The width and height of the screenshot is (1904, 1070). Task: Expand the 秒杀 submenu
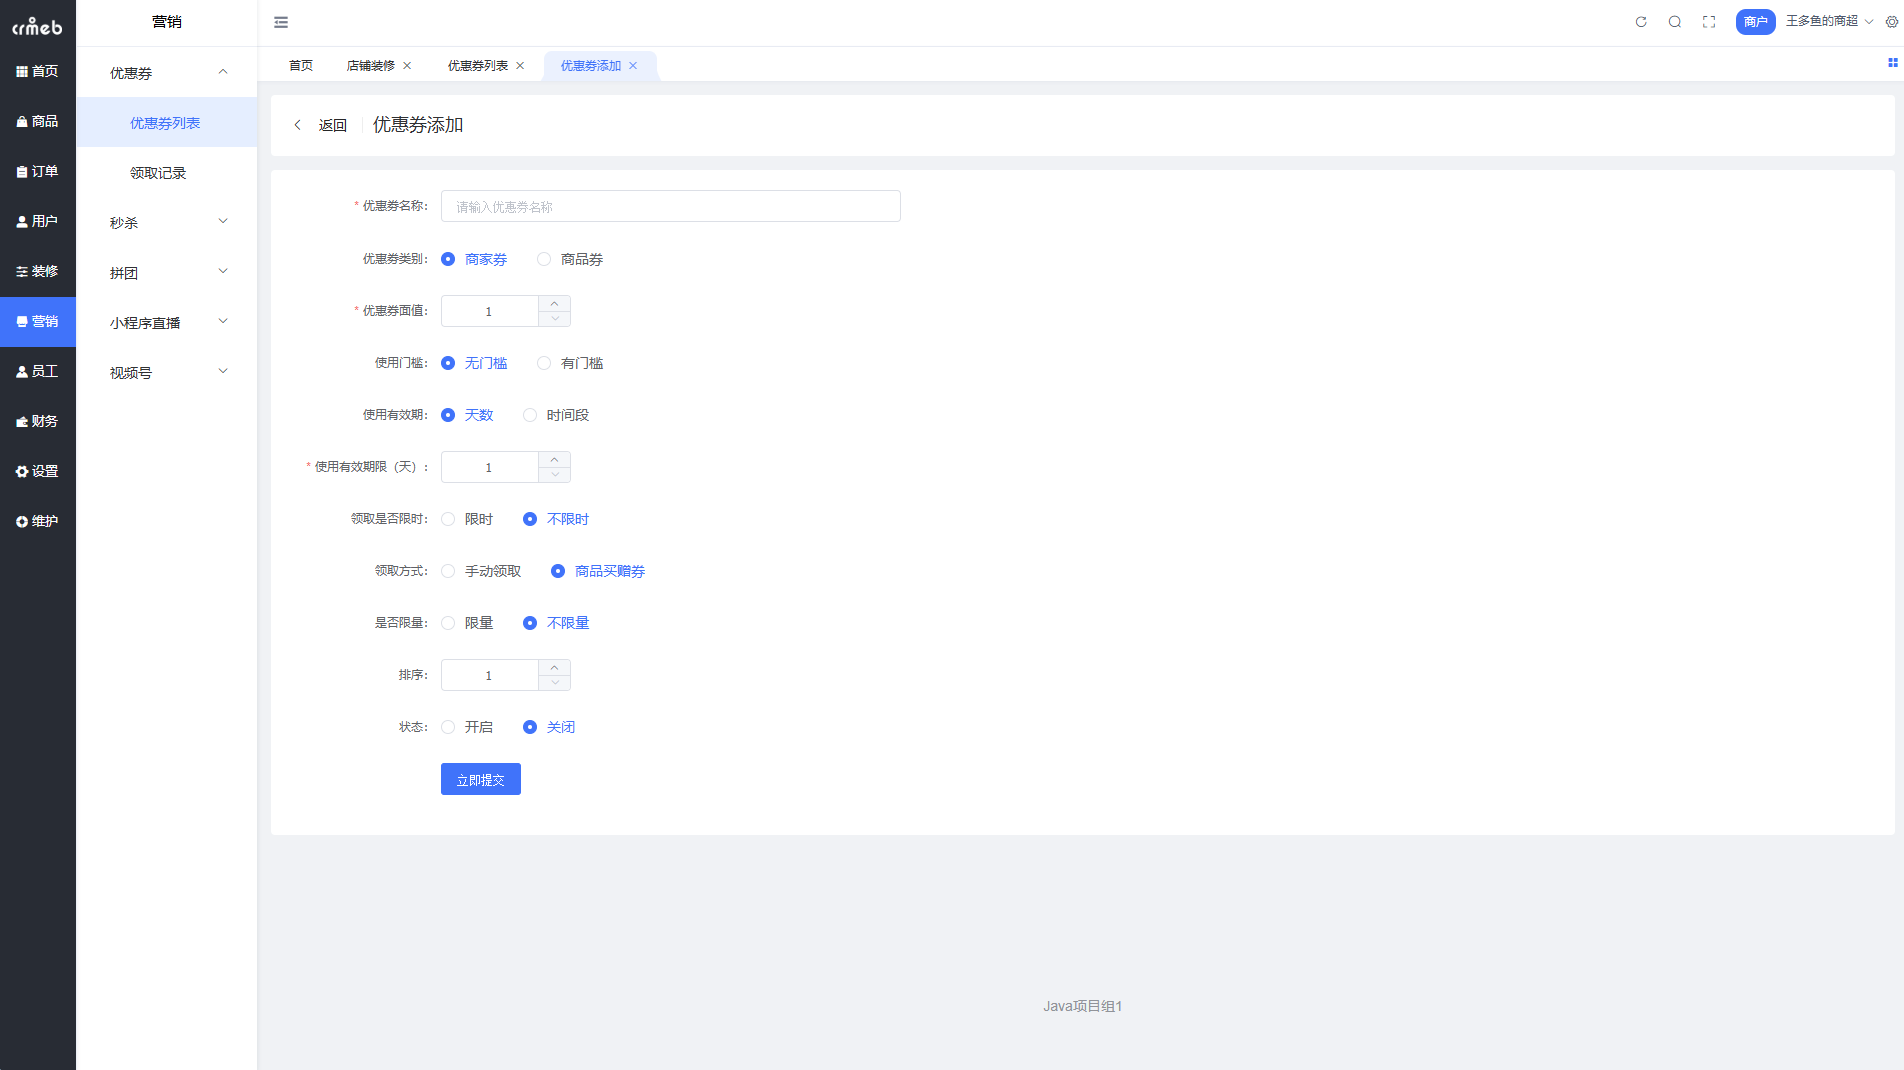click(167, 222)
